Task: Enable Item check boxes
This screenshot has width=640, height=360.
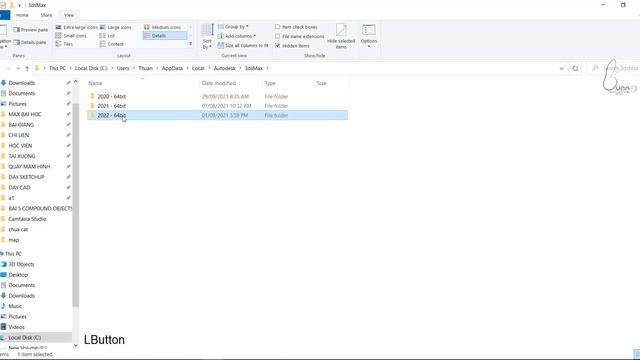Action: tap(278, 27)
